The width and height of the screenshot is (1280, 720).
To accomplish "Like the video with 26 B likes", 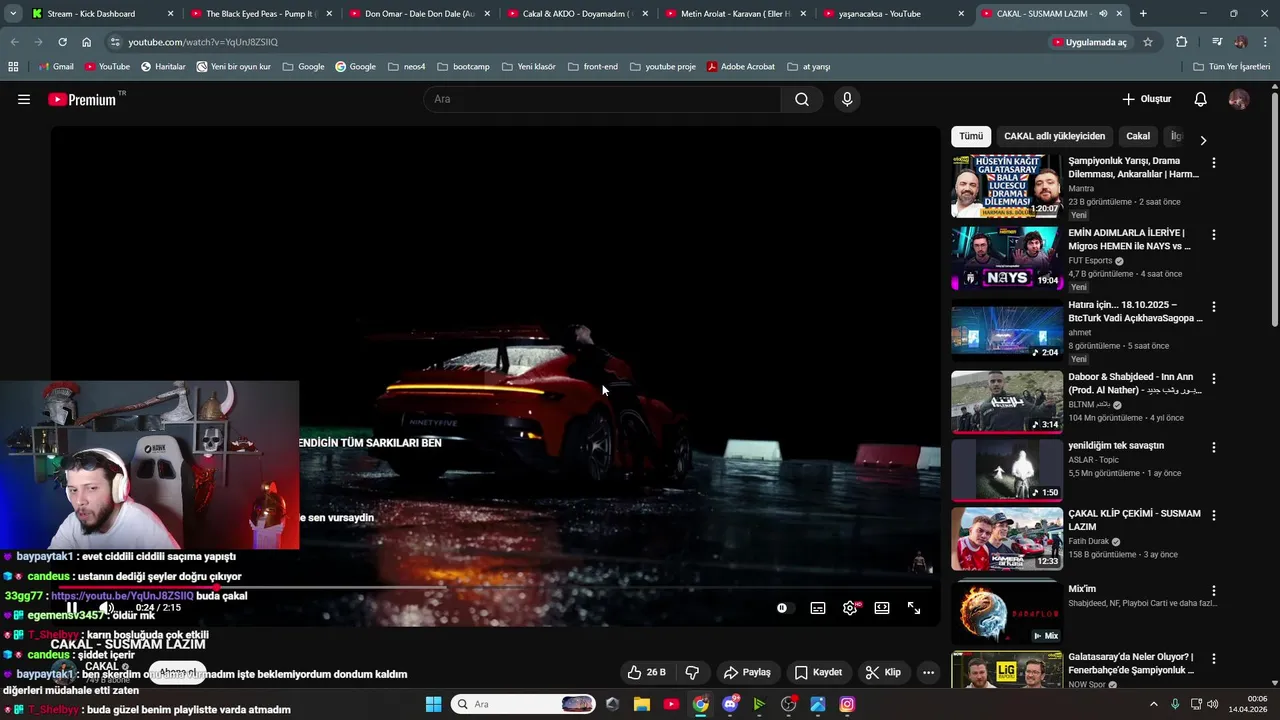I will [x=646, y=672].
